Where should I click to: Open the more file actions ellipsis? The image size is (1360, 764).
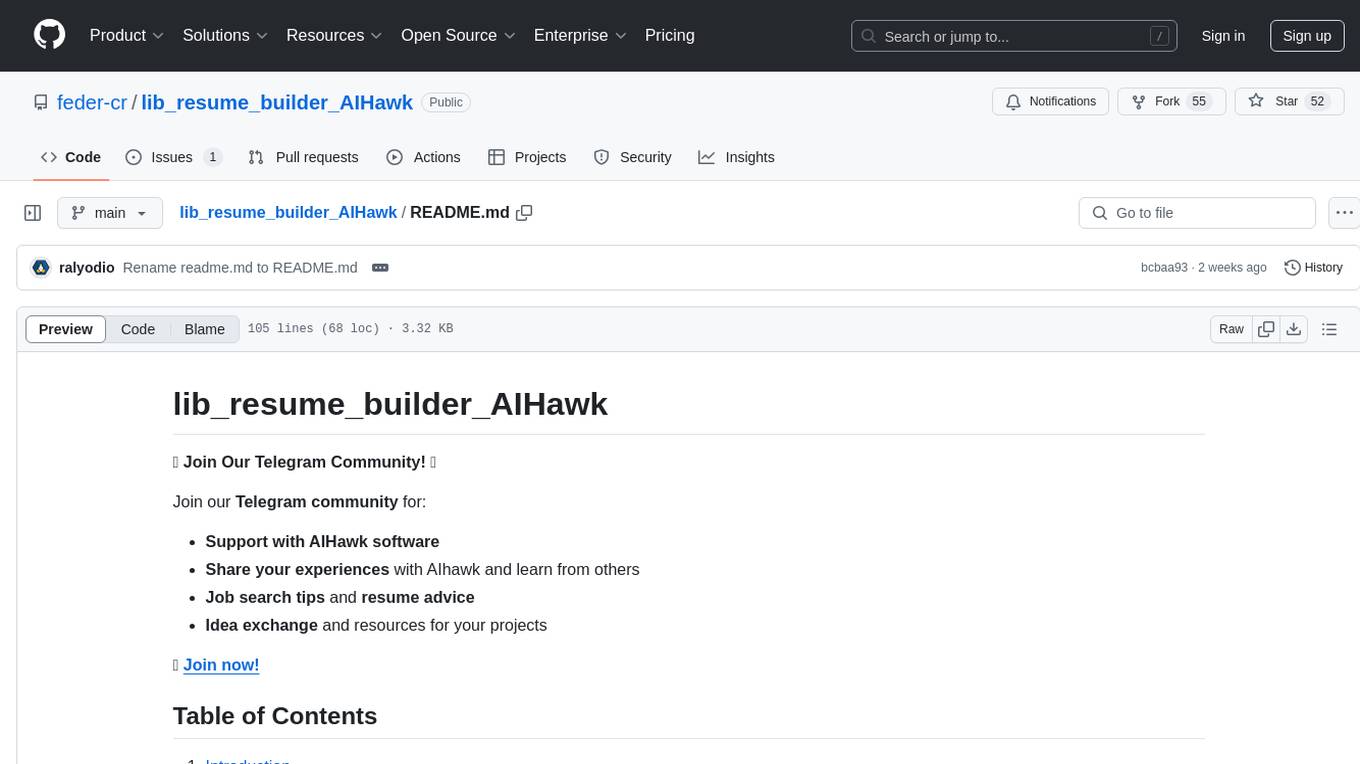1344,213
